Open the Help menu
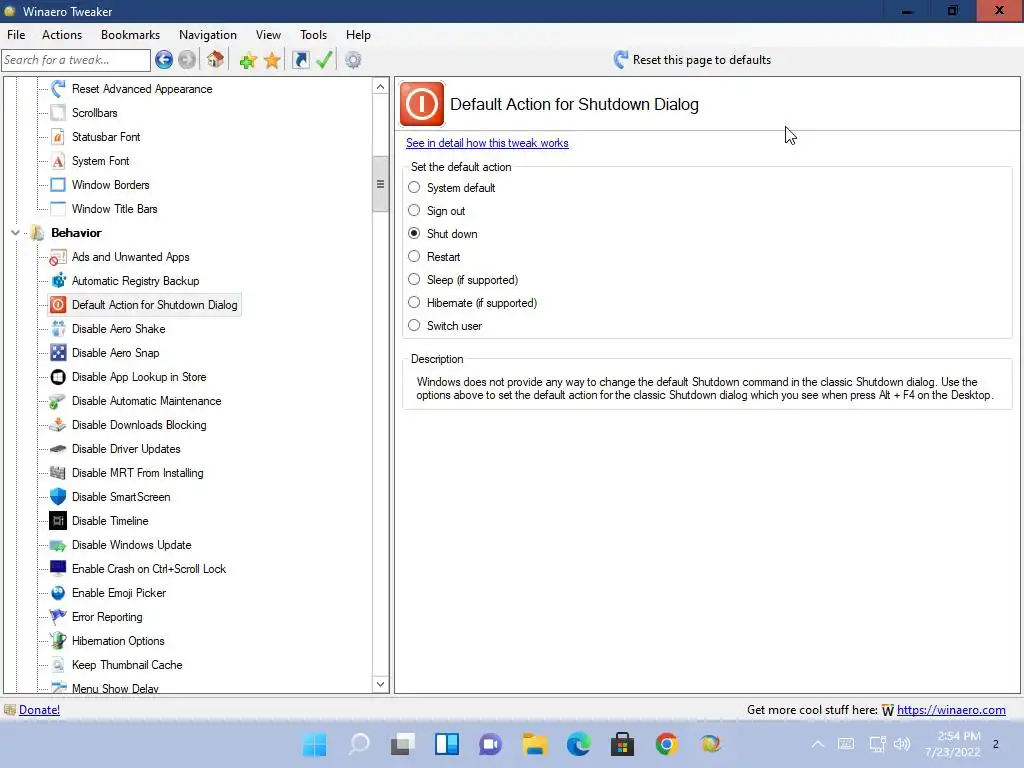1024x768 pixels. click(x=358, y=35)
